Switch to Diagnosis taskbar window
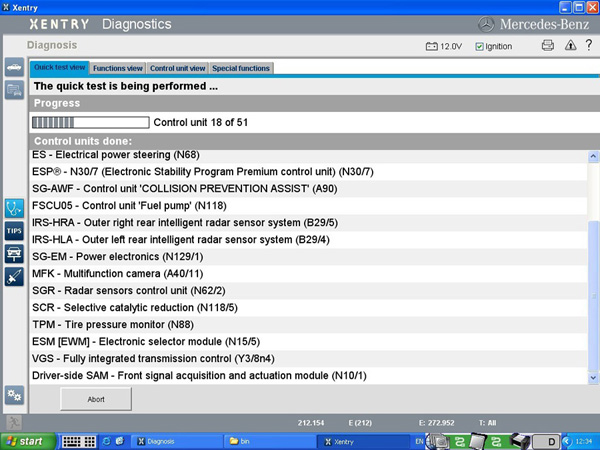 176,442
